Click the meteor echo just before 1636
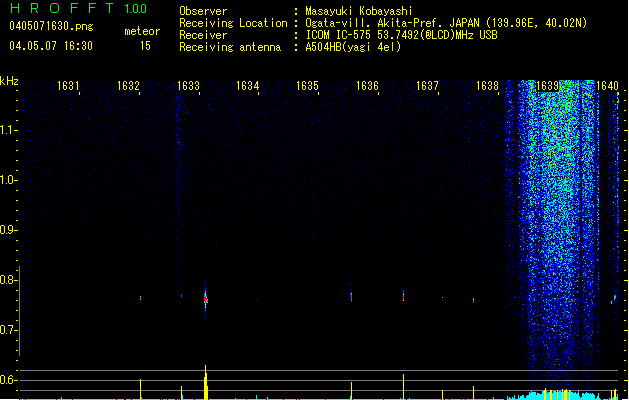Viewport: 629px width, 400px height. click(x=351, y=297)
